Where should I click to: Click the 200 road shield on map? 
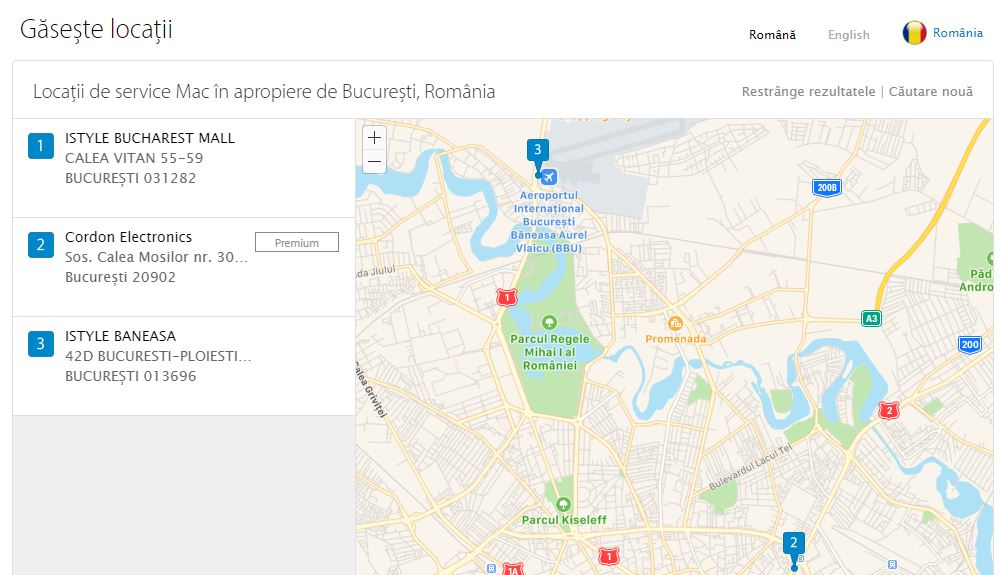(x=969, y=345)
